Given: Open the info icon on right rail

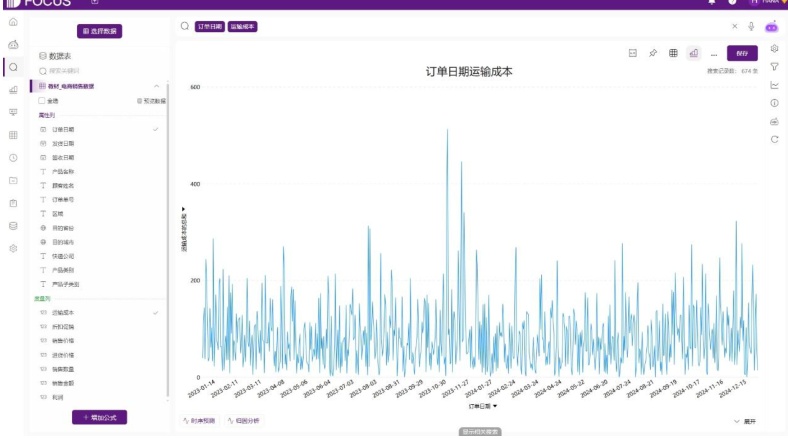Looking at the screenshot, I should click(x=774, y=103).
